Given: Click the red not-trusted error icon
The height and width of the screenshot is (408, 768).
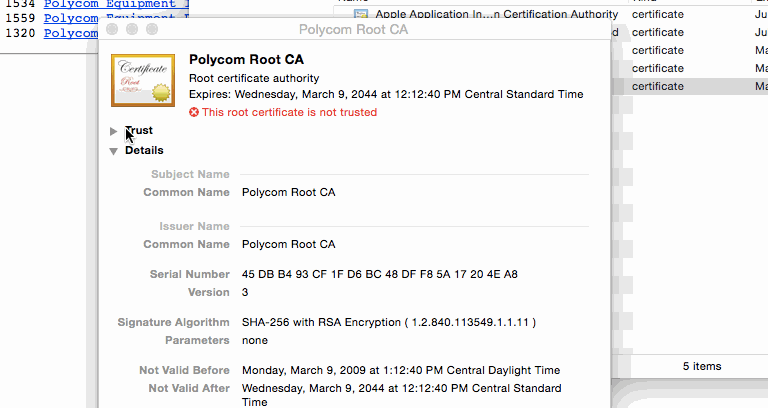Looking at the screenshot, I should pyautogui.click(x=194, y=112).
